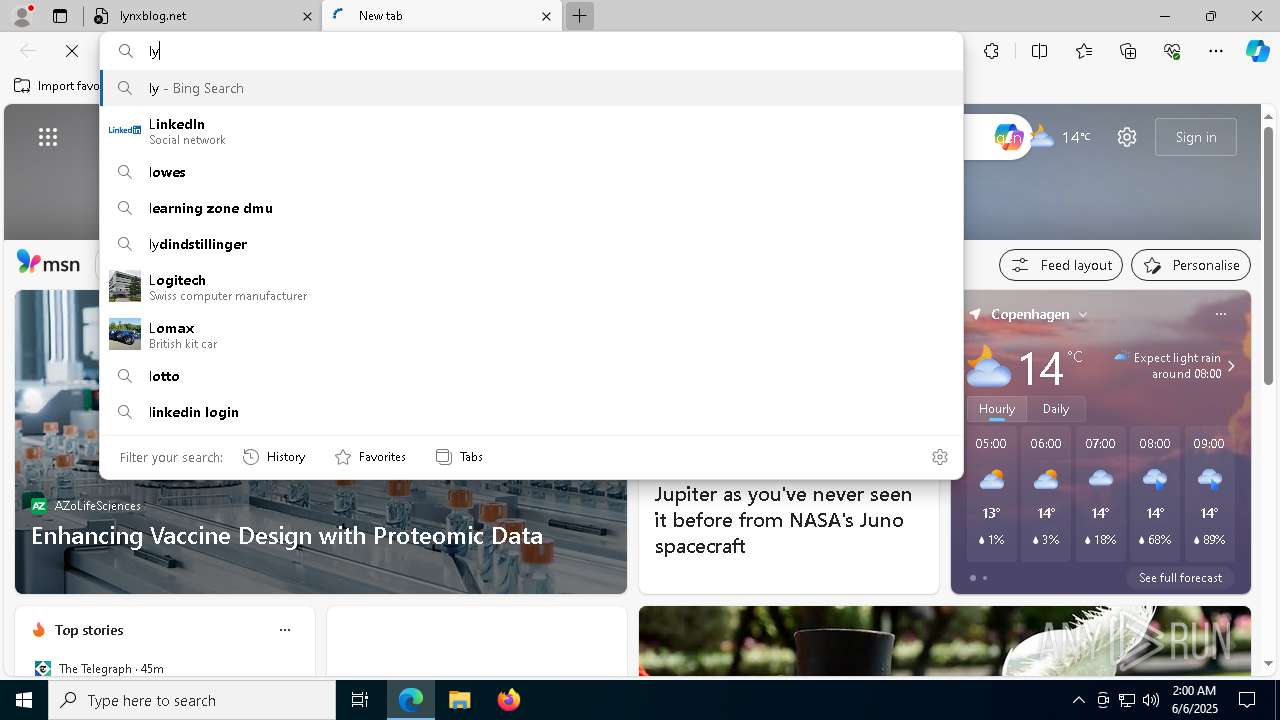Filter search by Favorites
The image size is (1280, 720).
point(370,457)
